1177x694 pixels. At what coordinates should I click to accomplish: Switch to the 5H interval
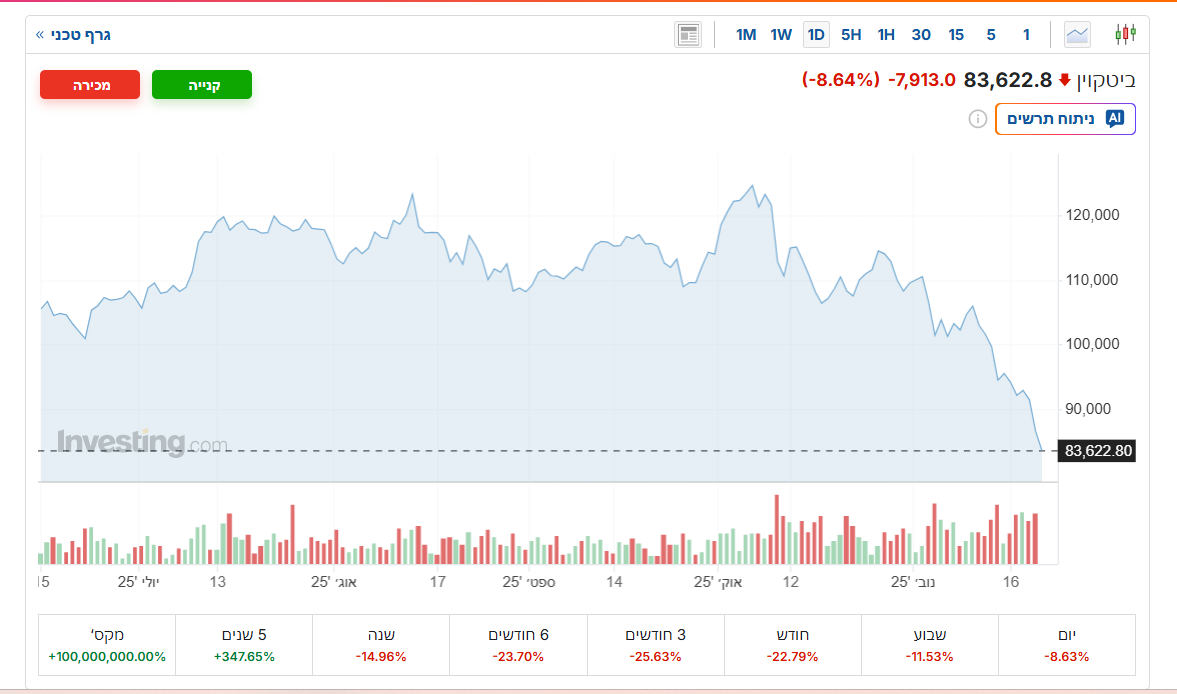click(851, 35)
